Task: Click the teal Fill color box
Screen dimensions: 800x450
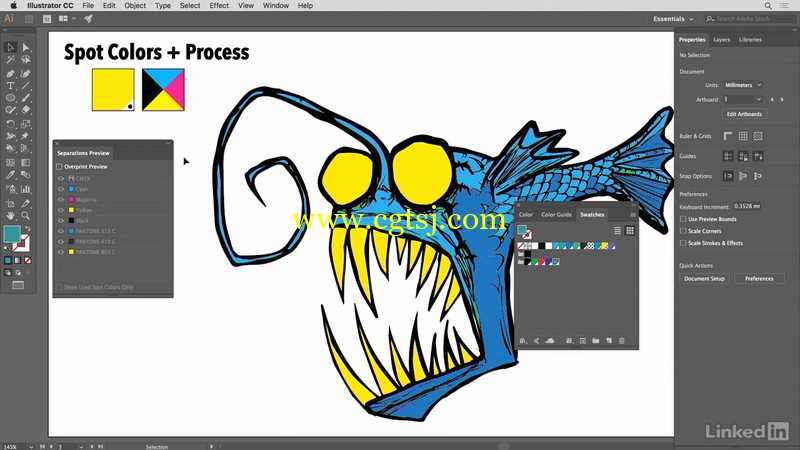Action: click(x=12, y=234)
